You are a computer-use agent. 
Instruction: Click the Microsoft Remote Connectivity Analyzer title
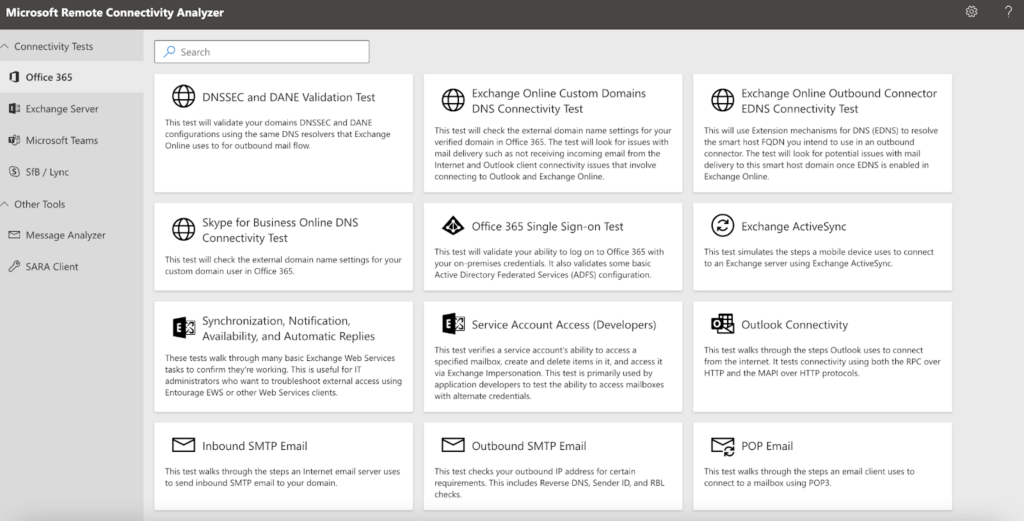click(x=115, y=12)
